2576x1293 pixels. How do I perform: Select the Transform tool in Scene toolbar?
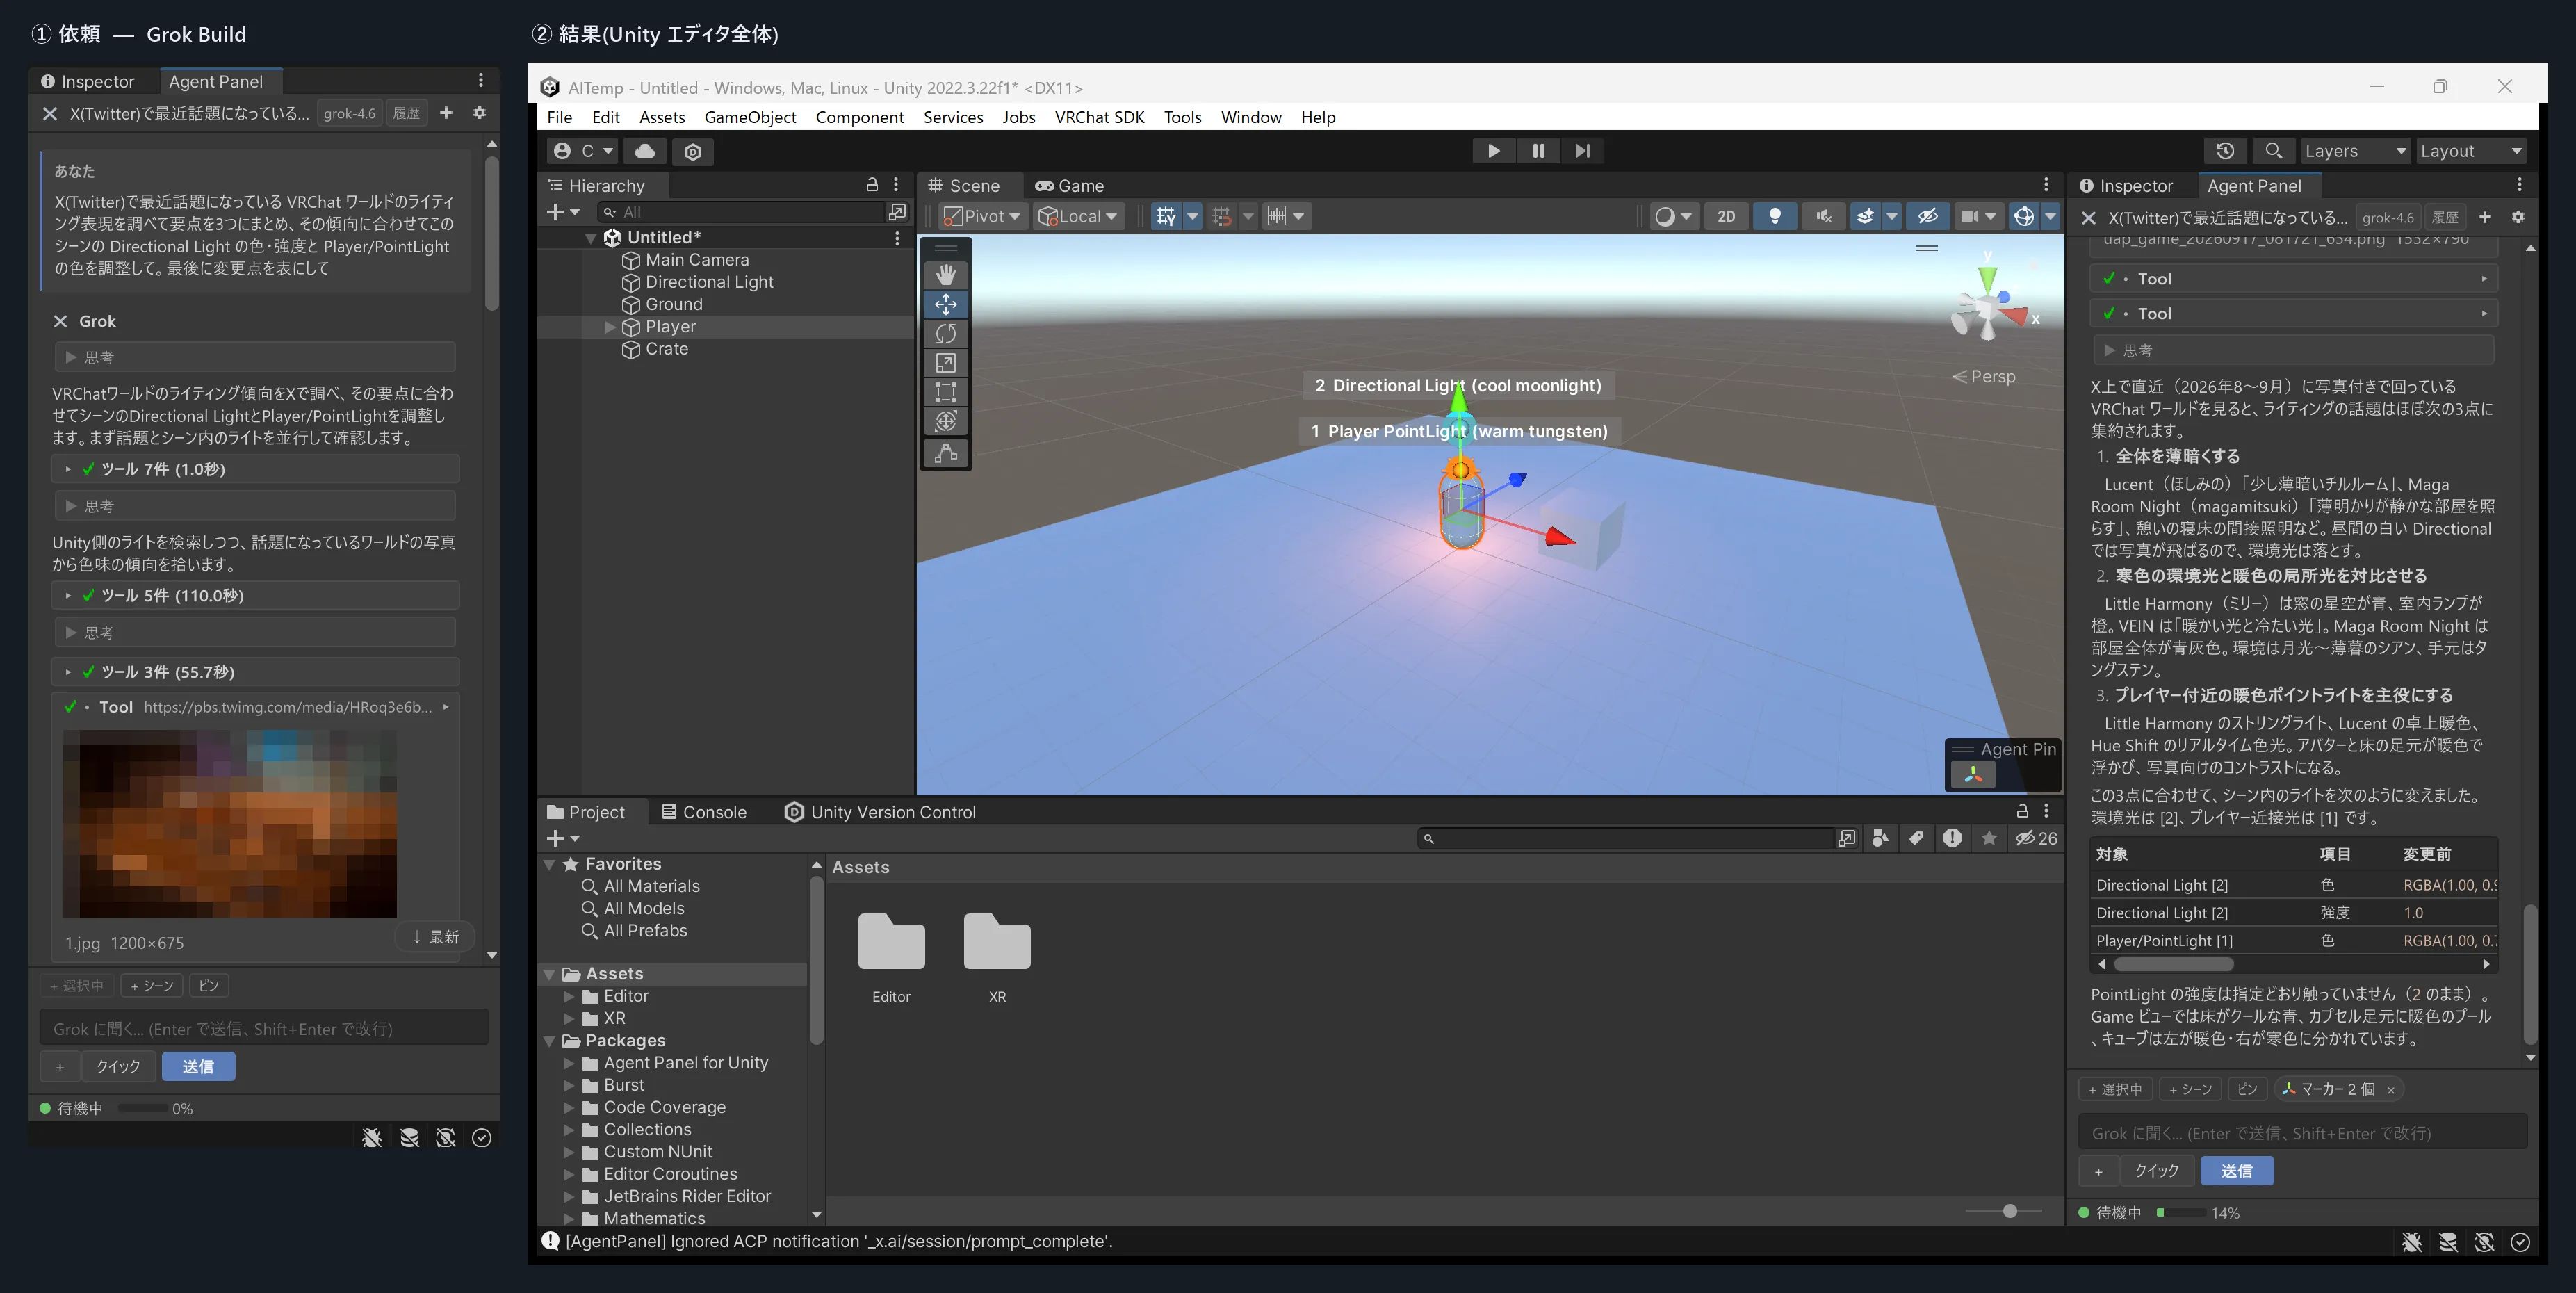coord(945,421)
